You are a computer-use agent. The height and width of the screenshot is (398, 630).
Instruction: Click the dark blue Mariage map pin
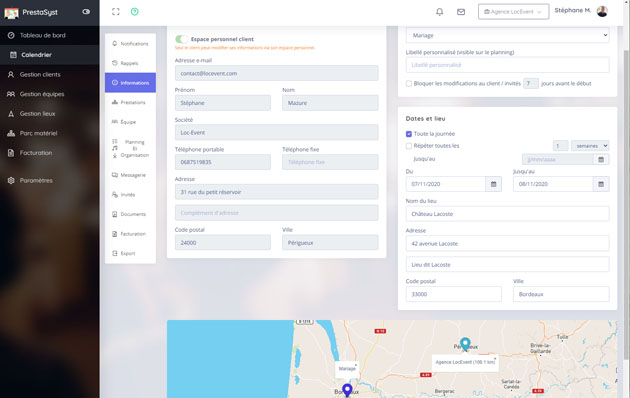[347, 390]
